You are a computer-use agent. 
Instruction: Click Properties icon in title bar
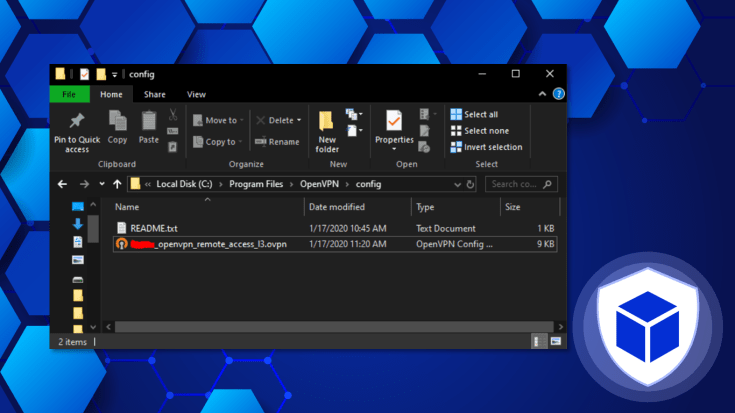(x=84, y=74)
